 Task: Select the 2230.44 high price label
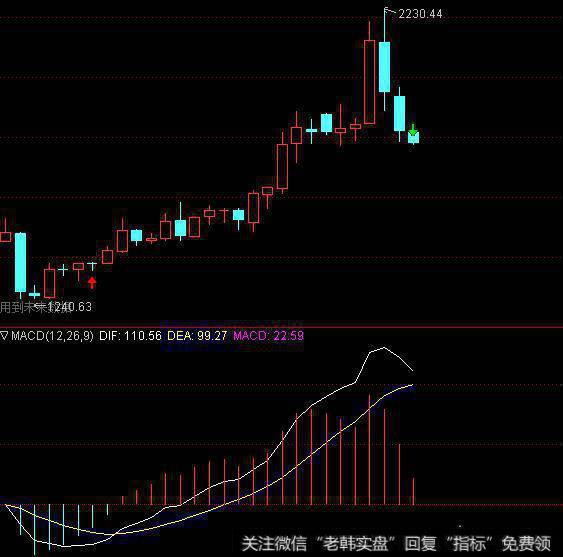[420, 14]
